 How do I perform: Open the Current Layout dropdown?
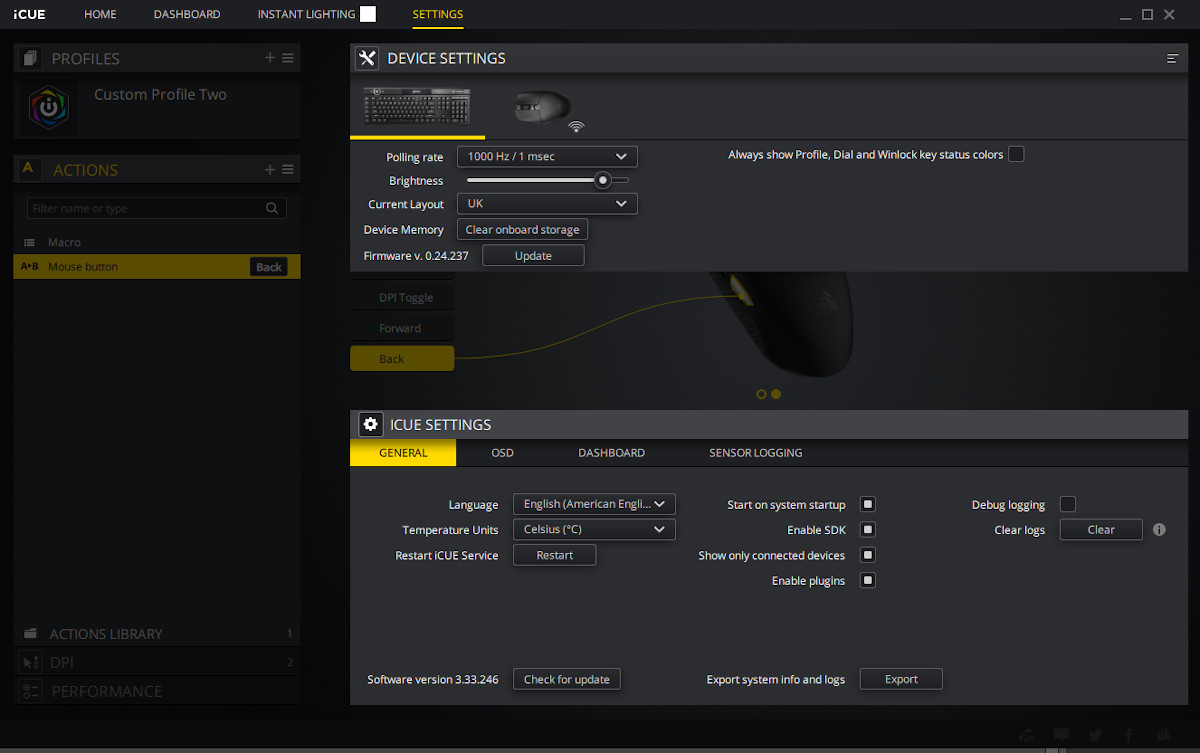pos(547,204)
